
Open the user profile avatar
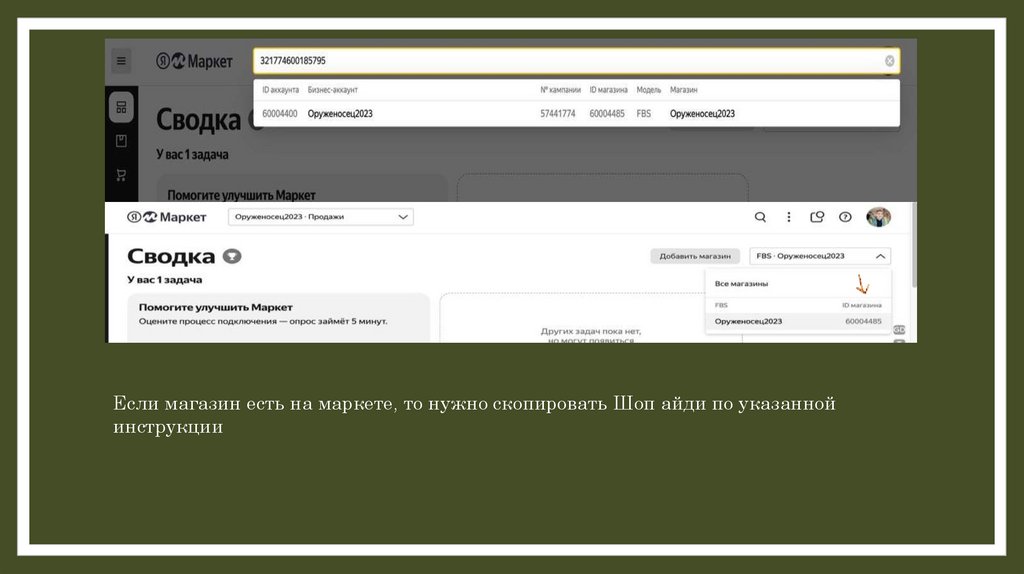[x=878, y=217]
